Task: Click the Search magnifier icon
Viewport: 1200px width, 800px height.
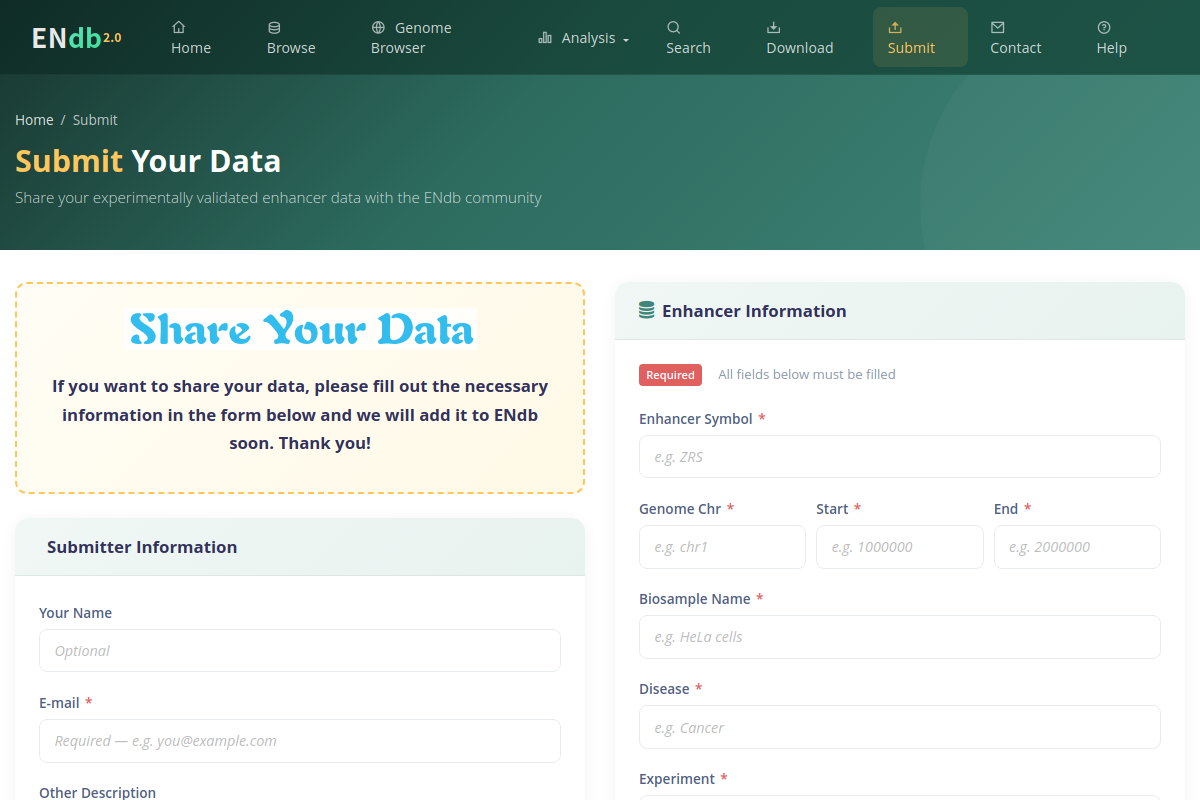Action: tap(674, 28)
